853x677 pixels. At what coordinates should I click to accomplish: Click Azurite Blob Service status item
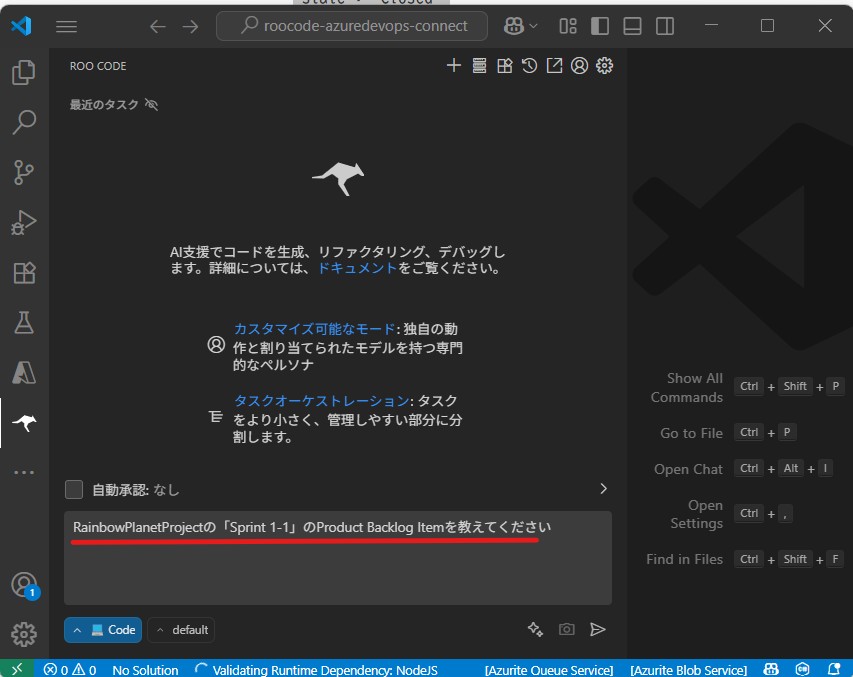point(688,669)
